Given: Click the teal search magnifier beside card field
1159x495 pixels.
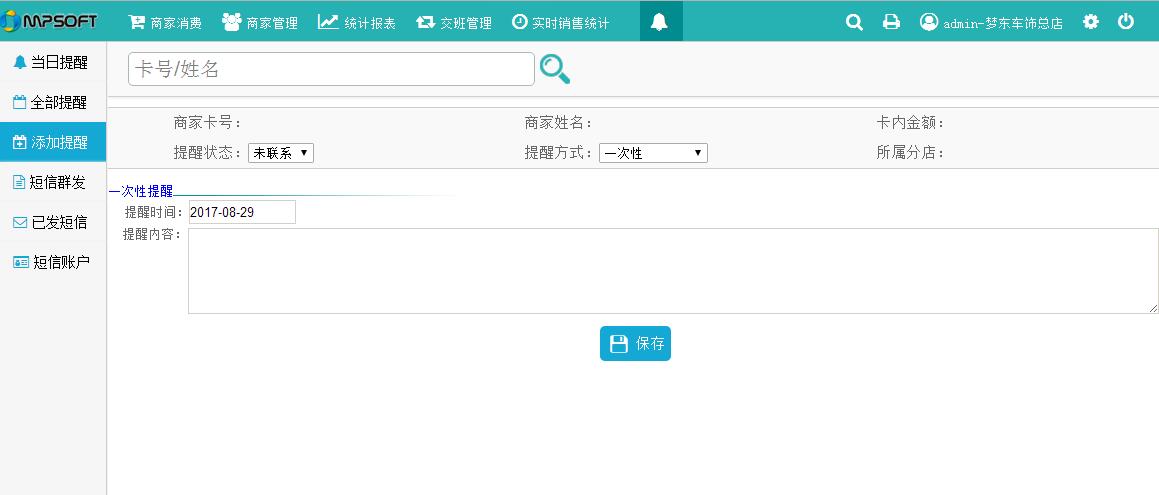Looking at the screenshot, I should click(554, 69).
